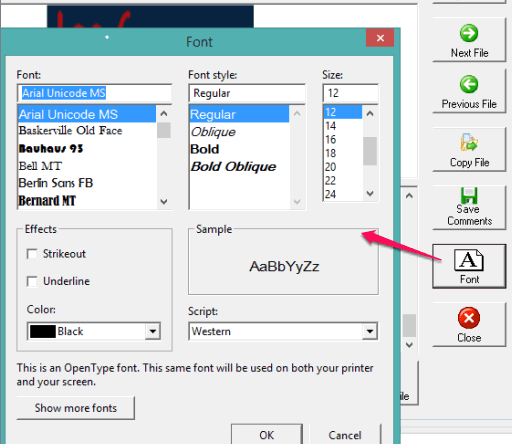The height and width of the screenshot is (444, 512).
Task: Click the font style list up arrow
Action: [297, 114]
